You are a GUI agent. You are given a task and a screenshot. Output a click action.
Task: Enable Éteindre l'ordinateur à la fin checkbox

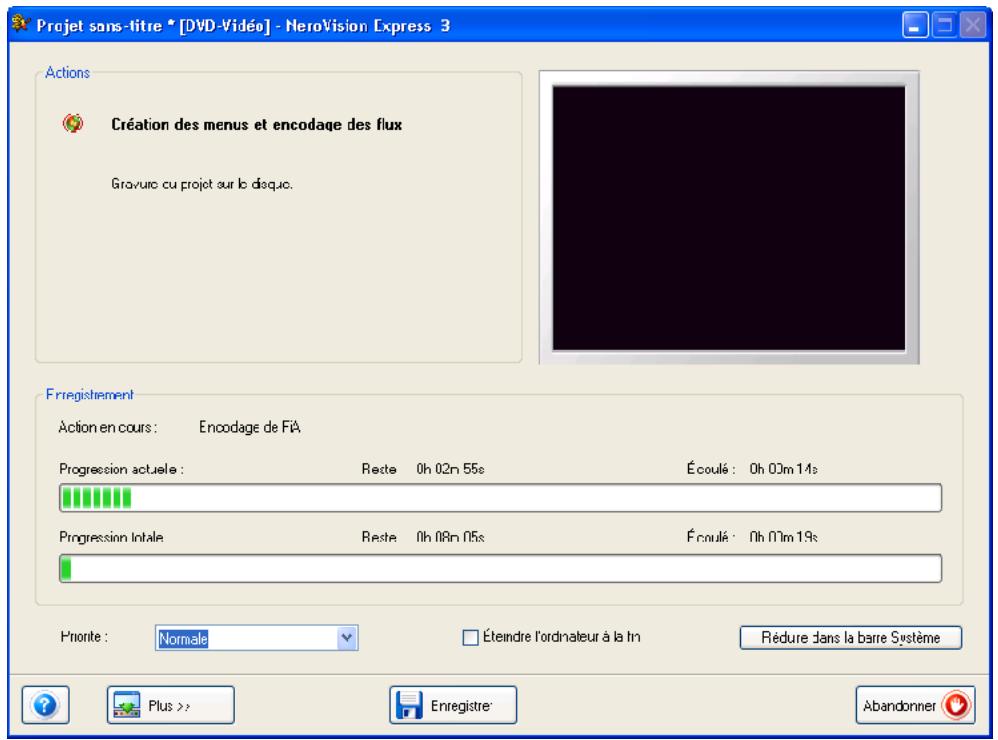(470, 638)
